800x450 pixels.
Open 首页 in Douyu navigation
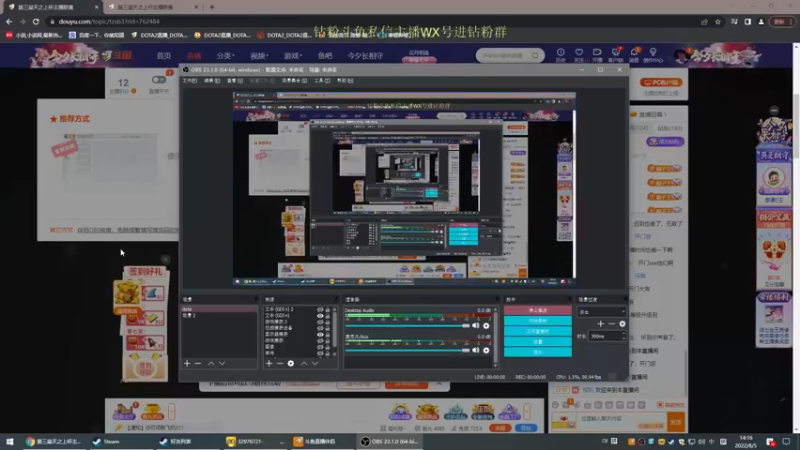(x=164, y=56)
